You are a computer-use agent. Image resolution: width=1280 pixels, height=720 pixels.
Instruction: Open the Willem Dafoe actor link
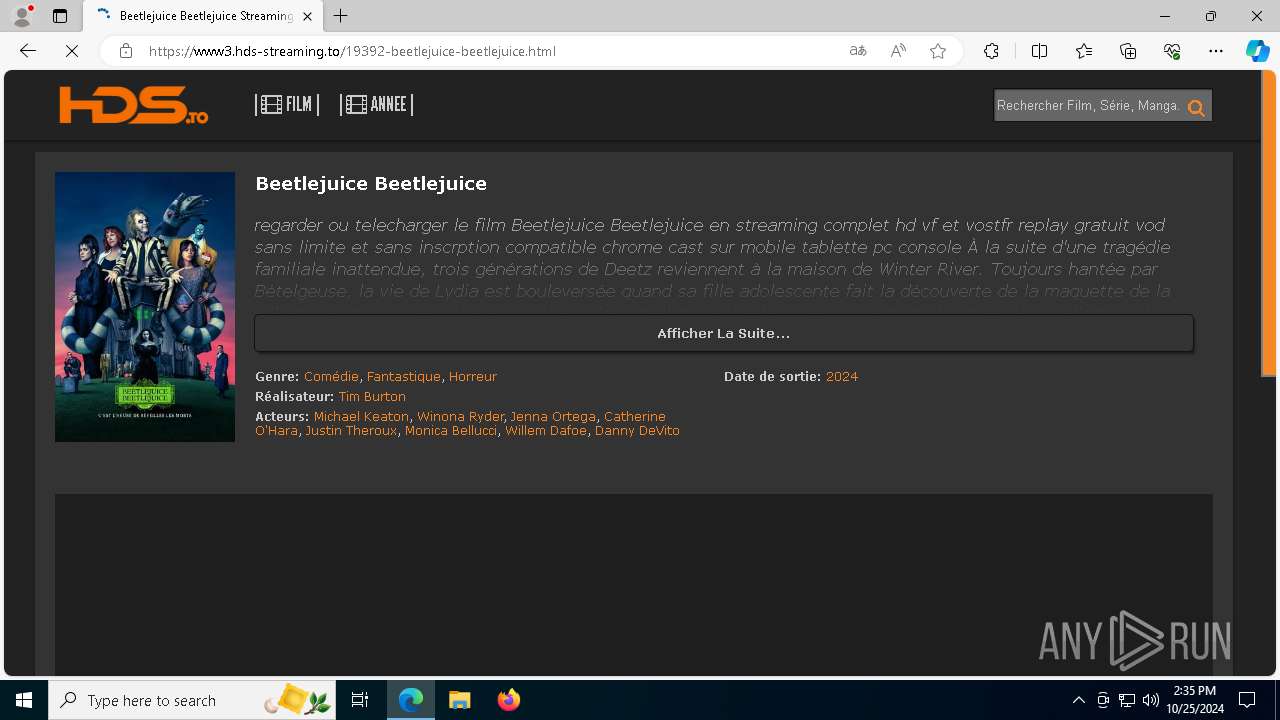[546, 431]
